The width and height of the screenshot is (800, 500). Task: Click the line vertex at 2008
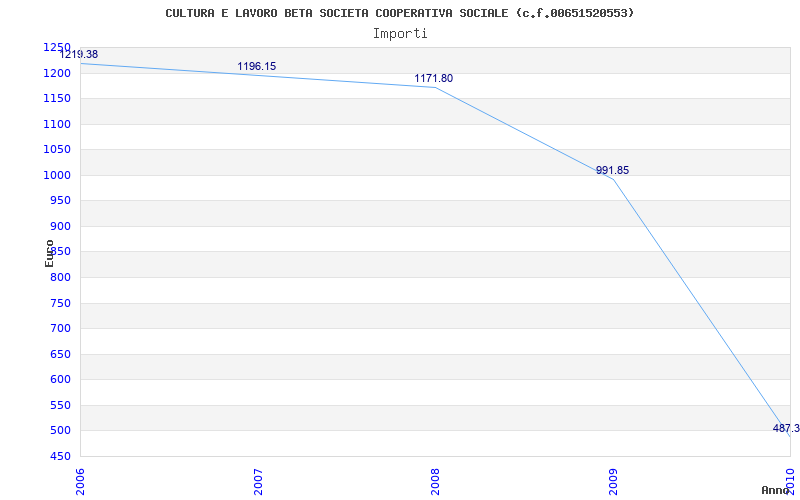[435, 87]
